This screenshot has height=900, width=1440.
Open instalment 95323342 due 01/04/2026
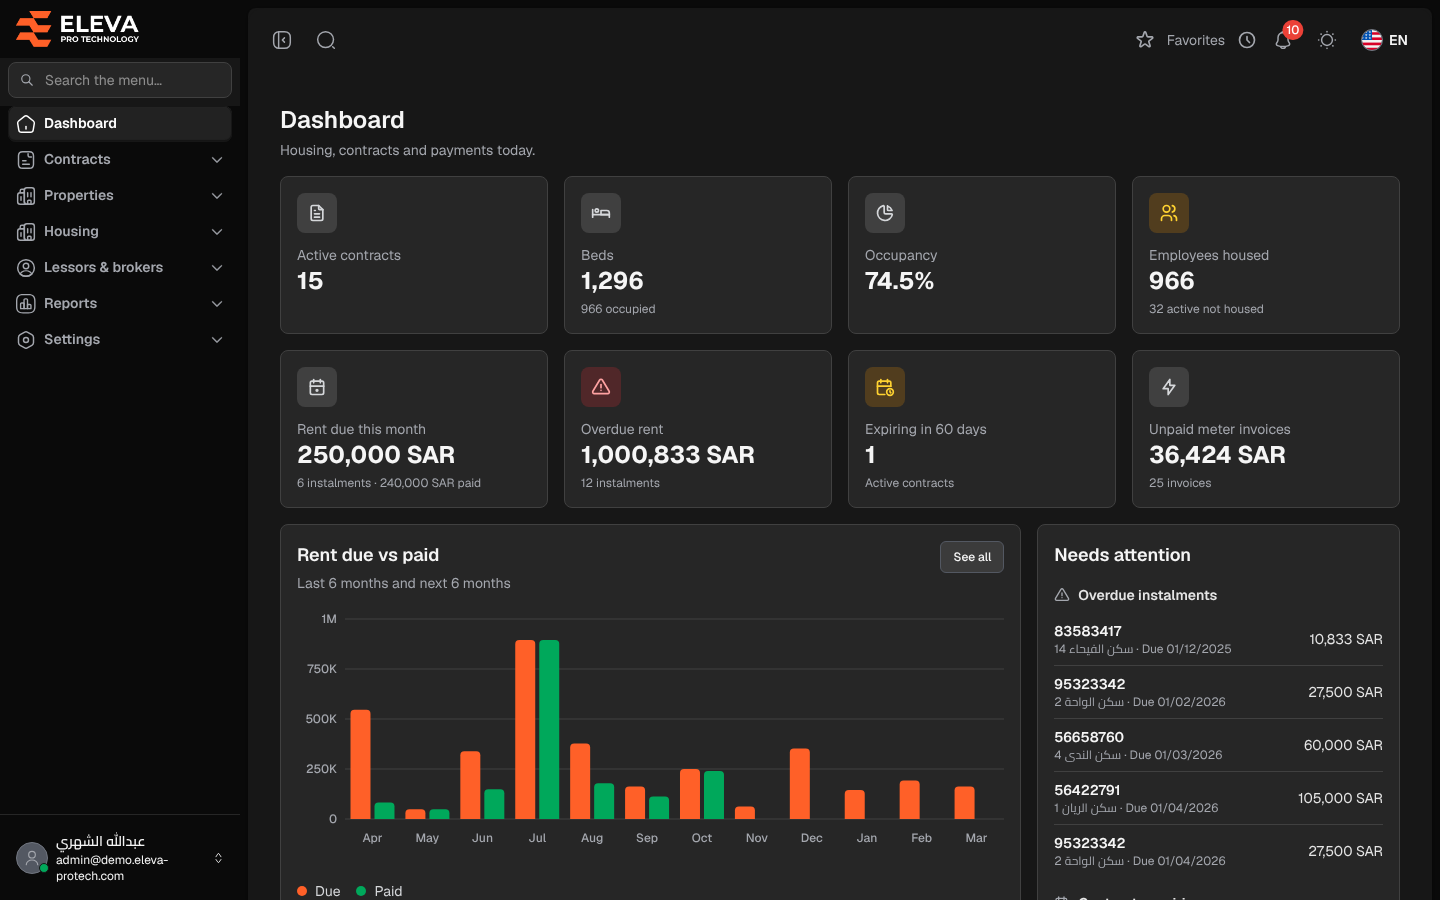[x=1218, y=851]
